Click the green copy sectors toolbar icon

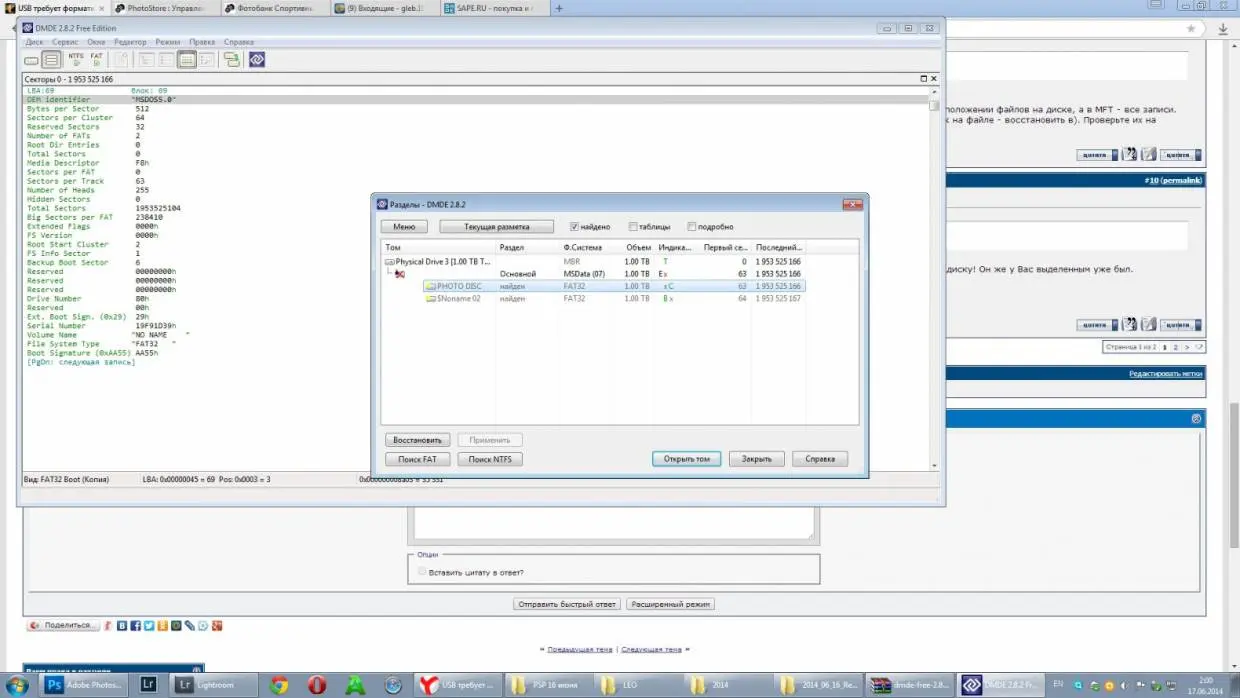coord(231,60)
